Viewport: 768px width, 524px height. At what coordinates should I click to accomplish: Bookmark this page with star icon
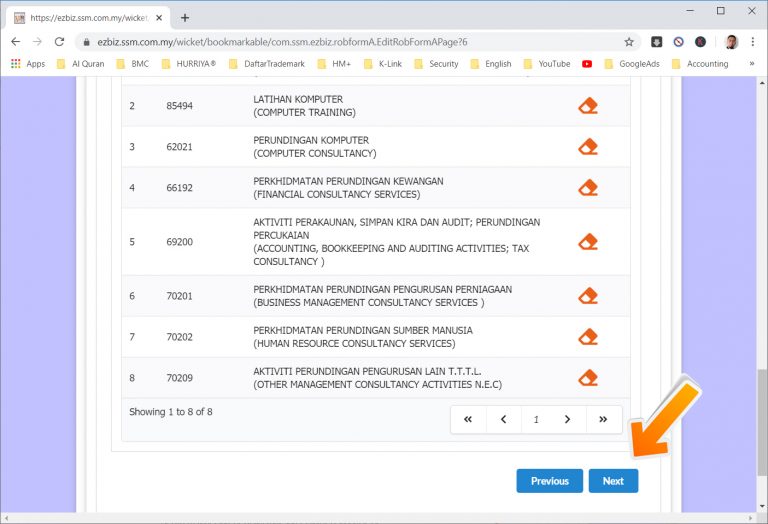click(x=629, y=42)
